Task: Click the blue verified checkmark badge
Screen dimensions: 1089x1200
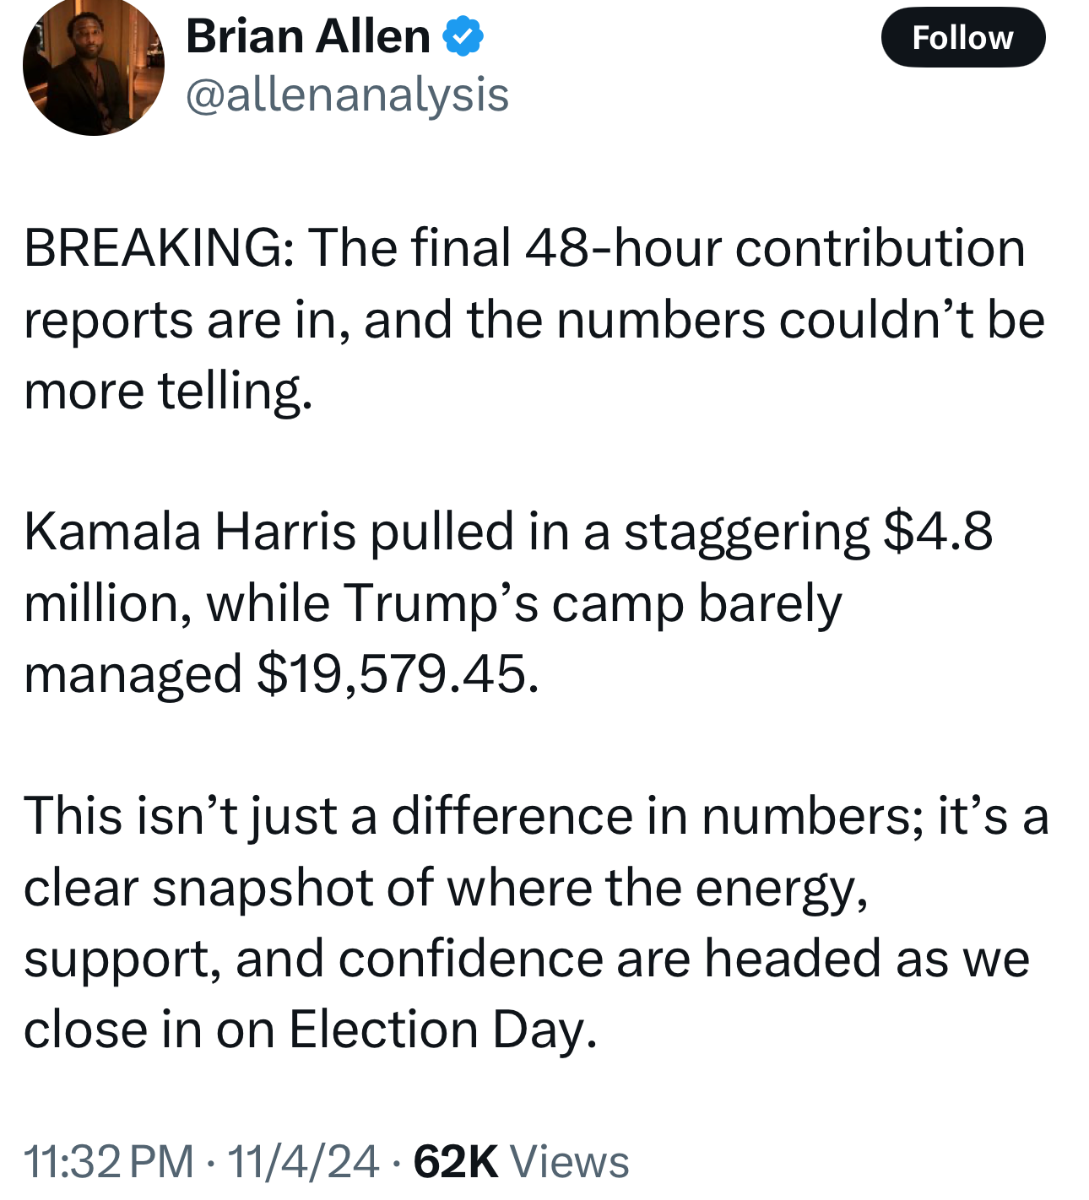Action: point(463,38)
